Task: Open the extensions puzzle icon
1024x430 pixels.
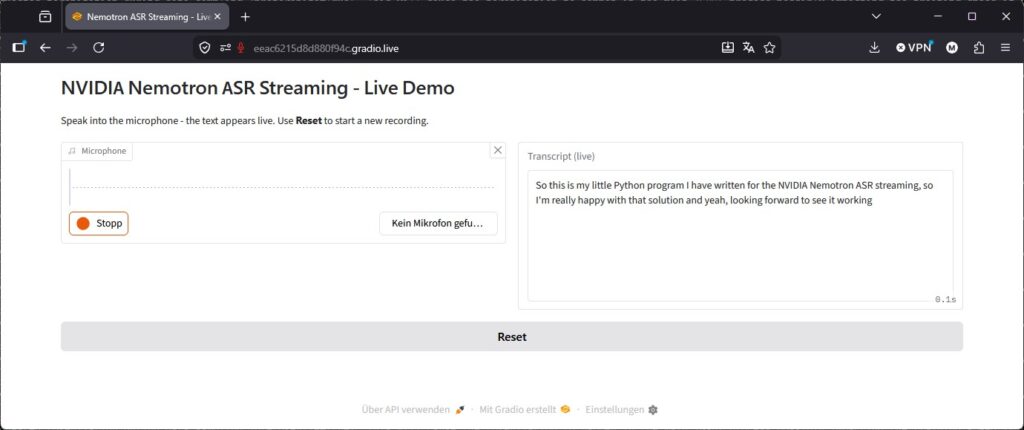Action: (x=979, y=48)
